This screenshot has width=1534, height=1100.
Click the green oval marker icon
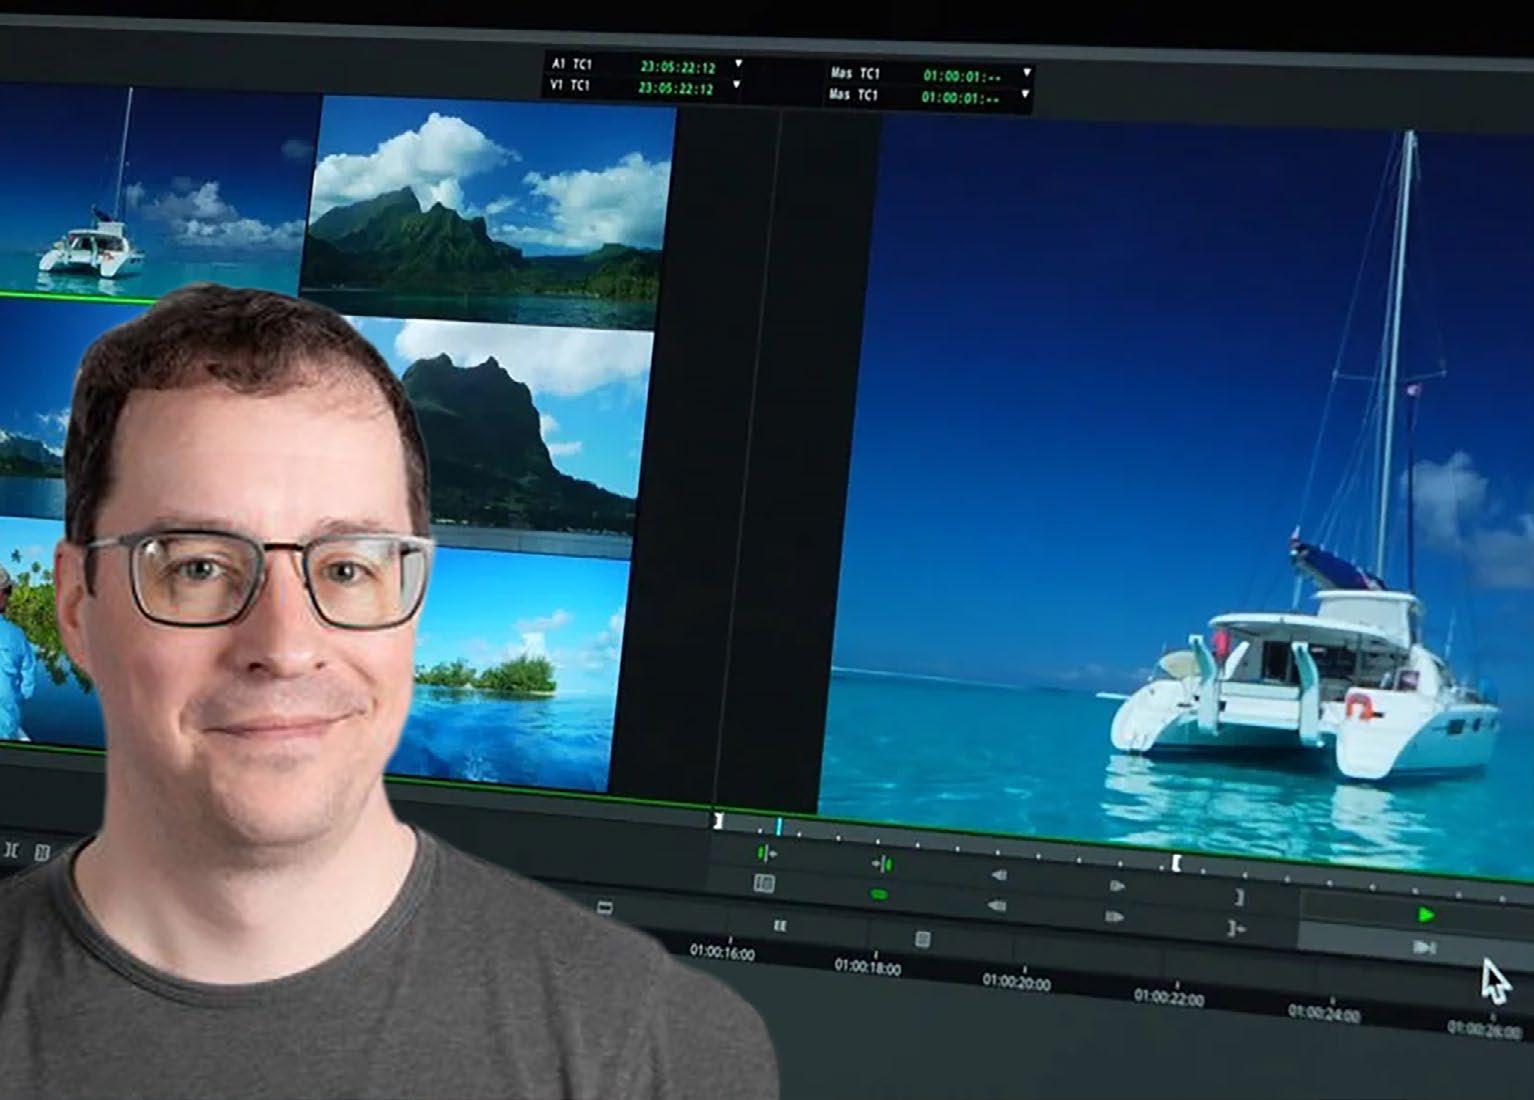879,894
